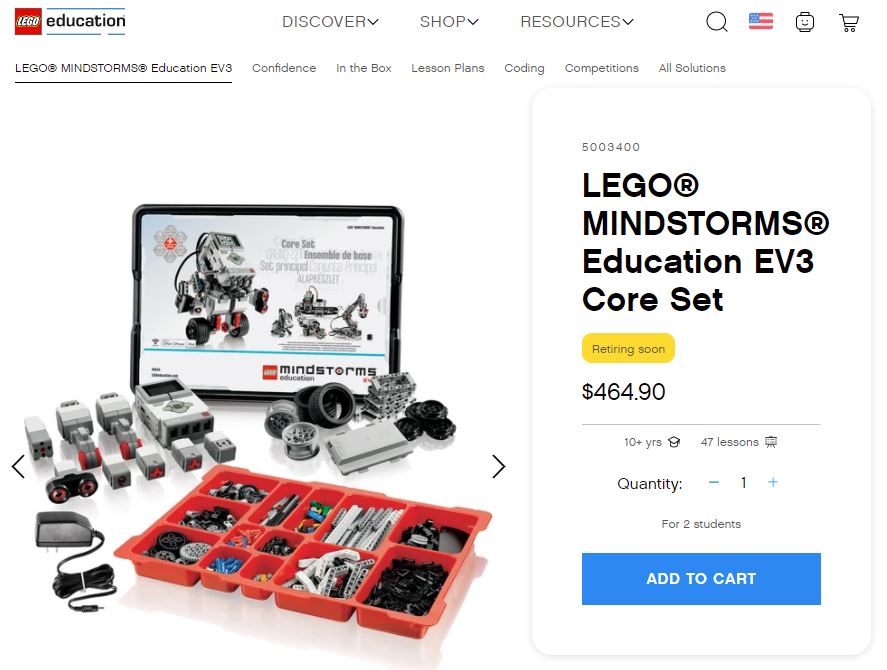887x670 pixels.
Task: Increase quantity with plus button
Action: tap(773, 482)
